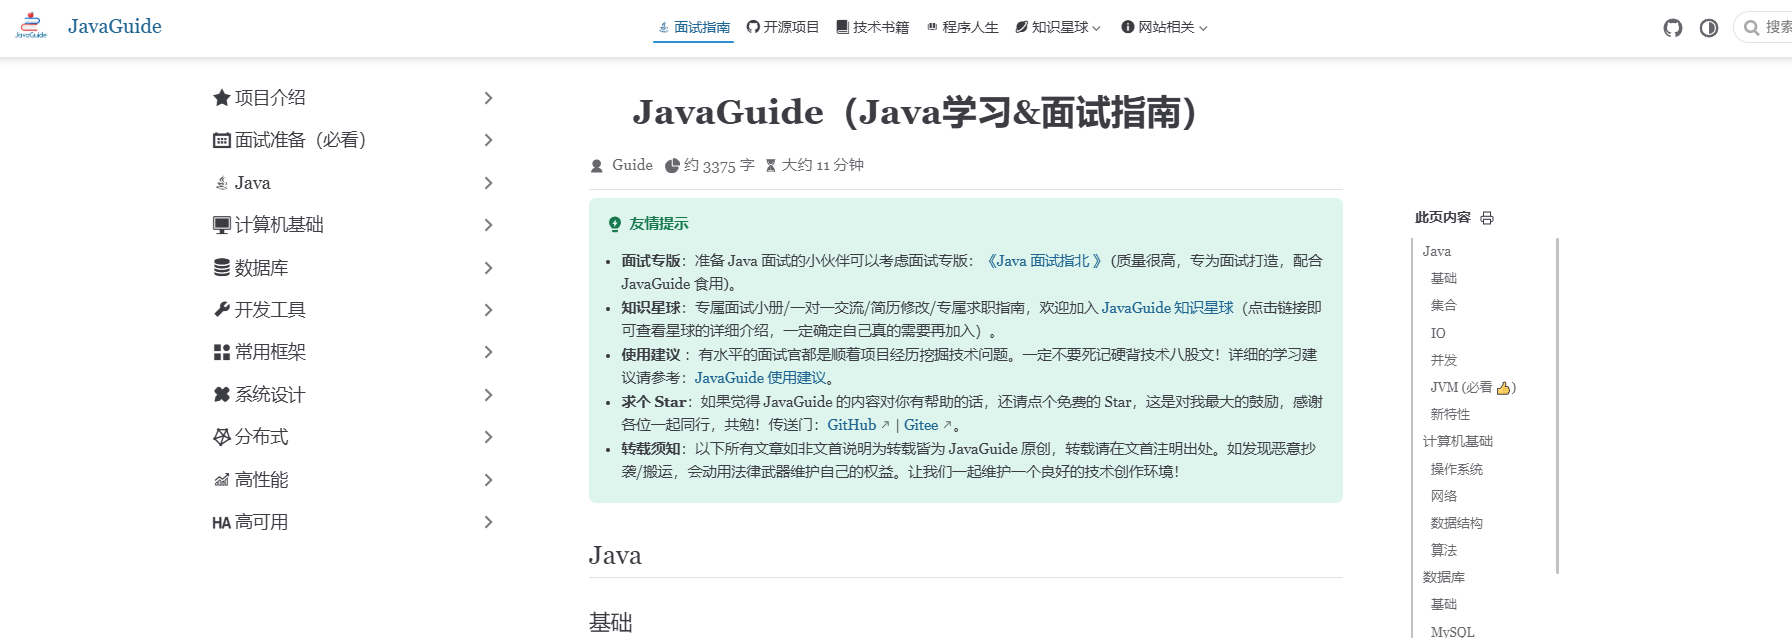Expand the 数据库 section chevron
Viewport: 1792px width, 638px height.
[x=488, y=268]
